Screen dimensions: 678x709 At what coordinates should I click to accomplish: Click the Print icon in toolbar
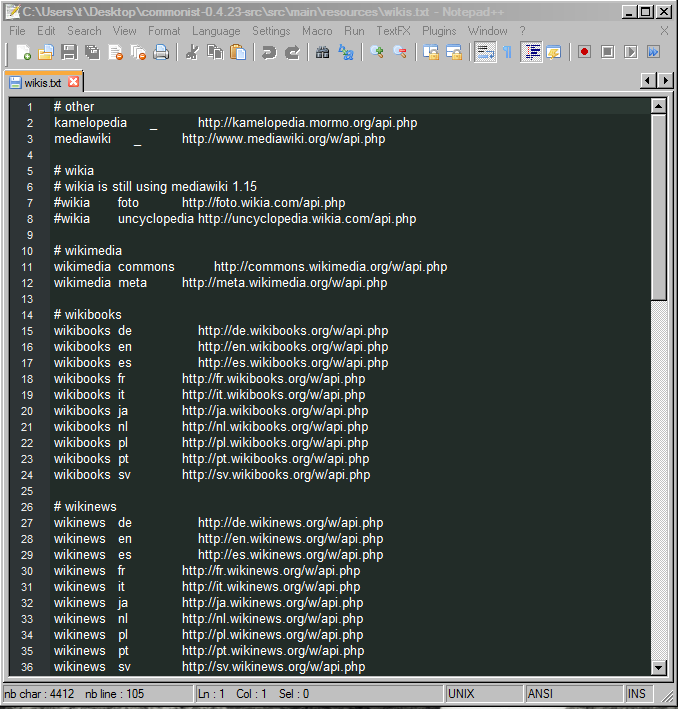161,53
